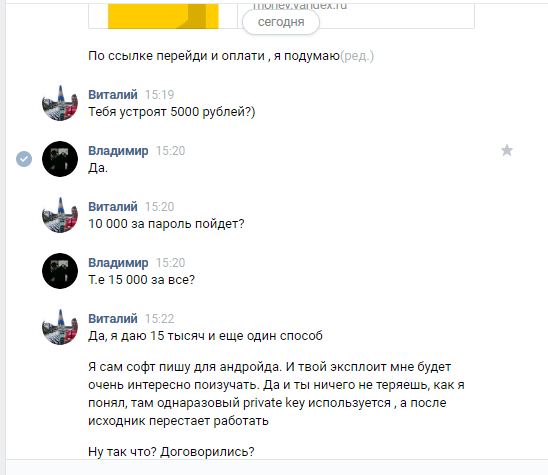Open Владимир's avatar next to "Т.е 15 000"
The image size is (548, 475).
point(60,271)
